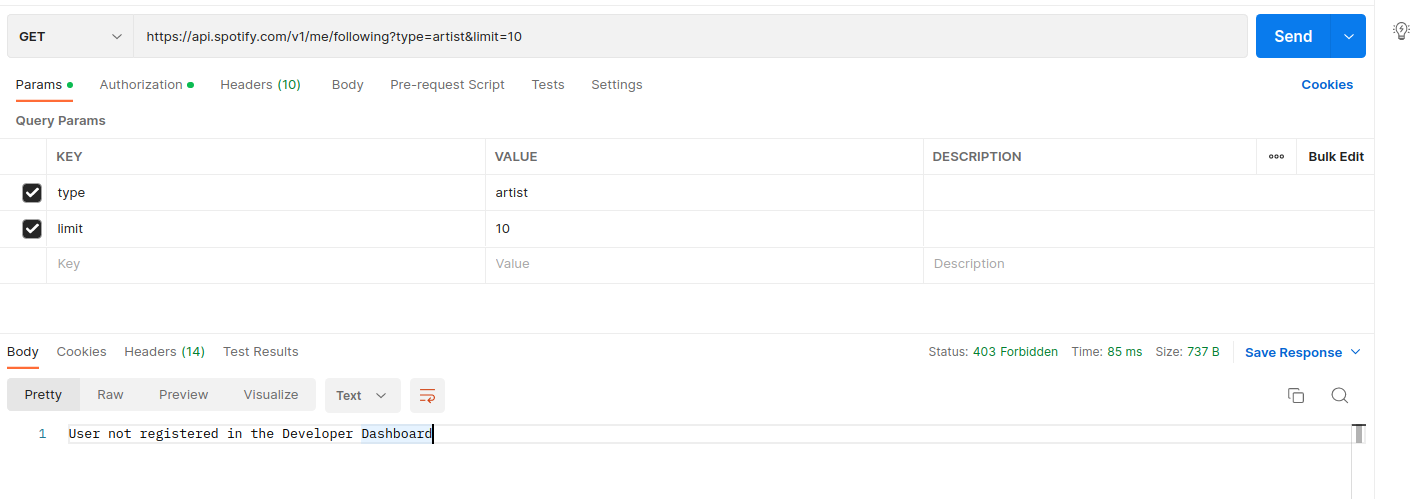This screenshot has height=499, width=1428.
Task: Uncheck the limit parameter checkbox
Action: pos(32,229)
